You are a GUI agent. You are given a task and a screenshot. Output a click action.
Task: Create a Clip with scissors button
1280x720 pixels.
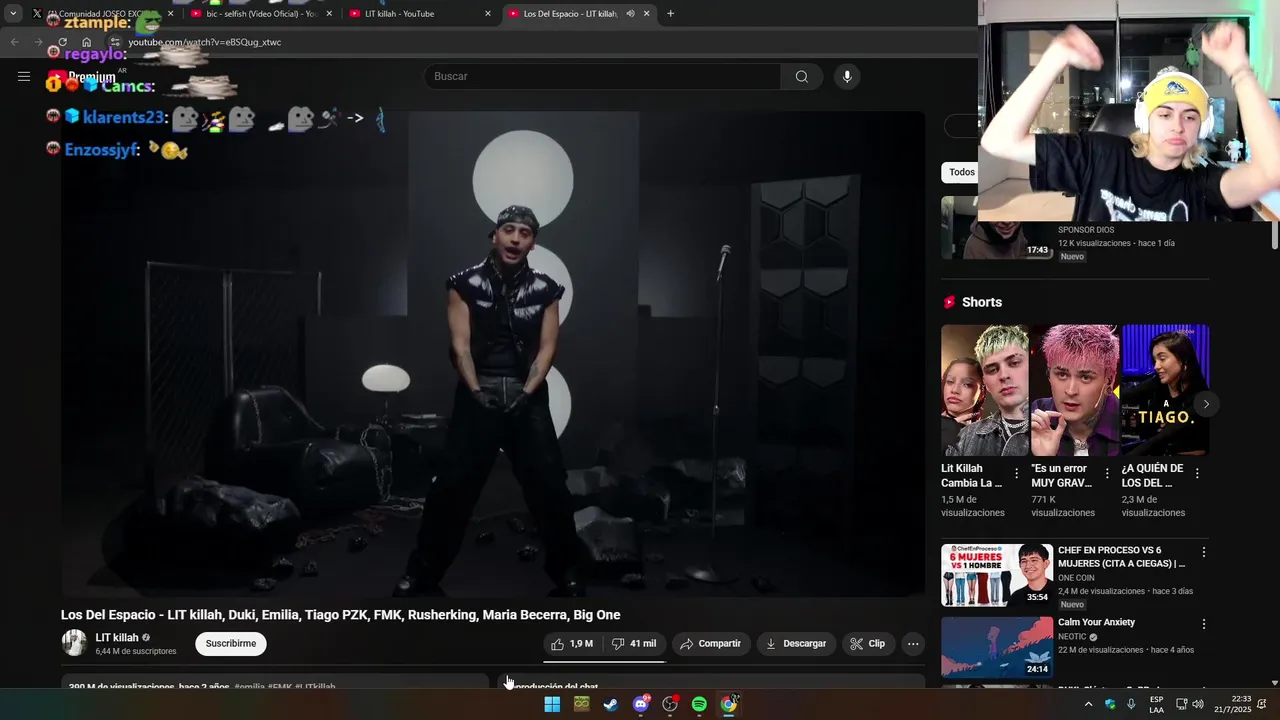tap(868, 644)
